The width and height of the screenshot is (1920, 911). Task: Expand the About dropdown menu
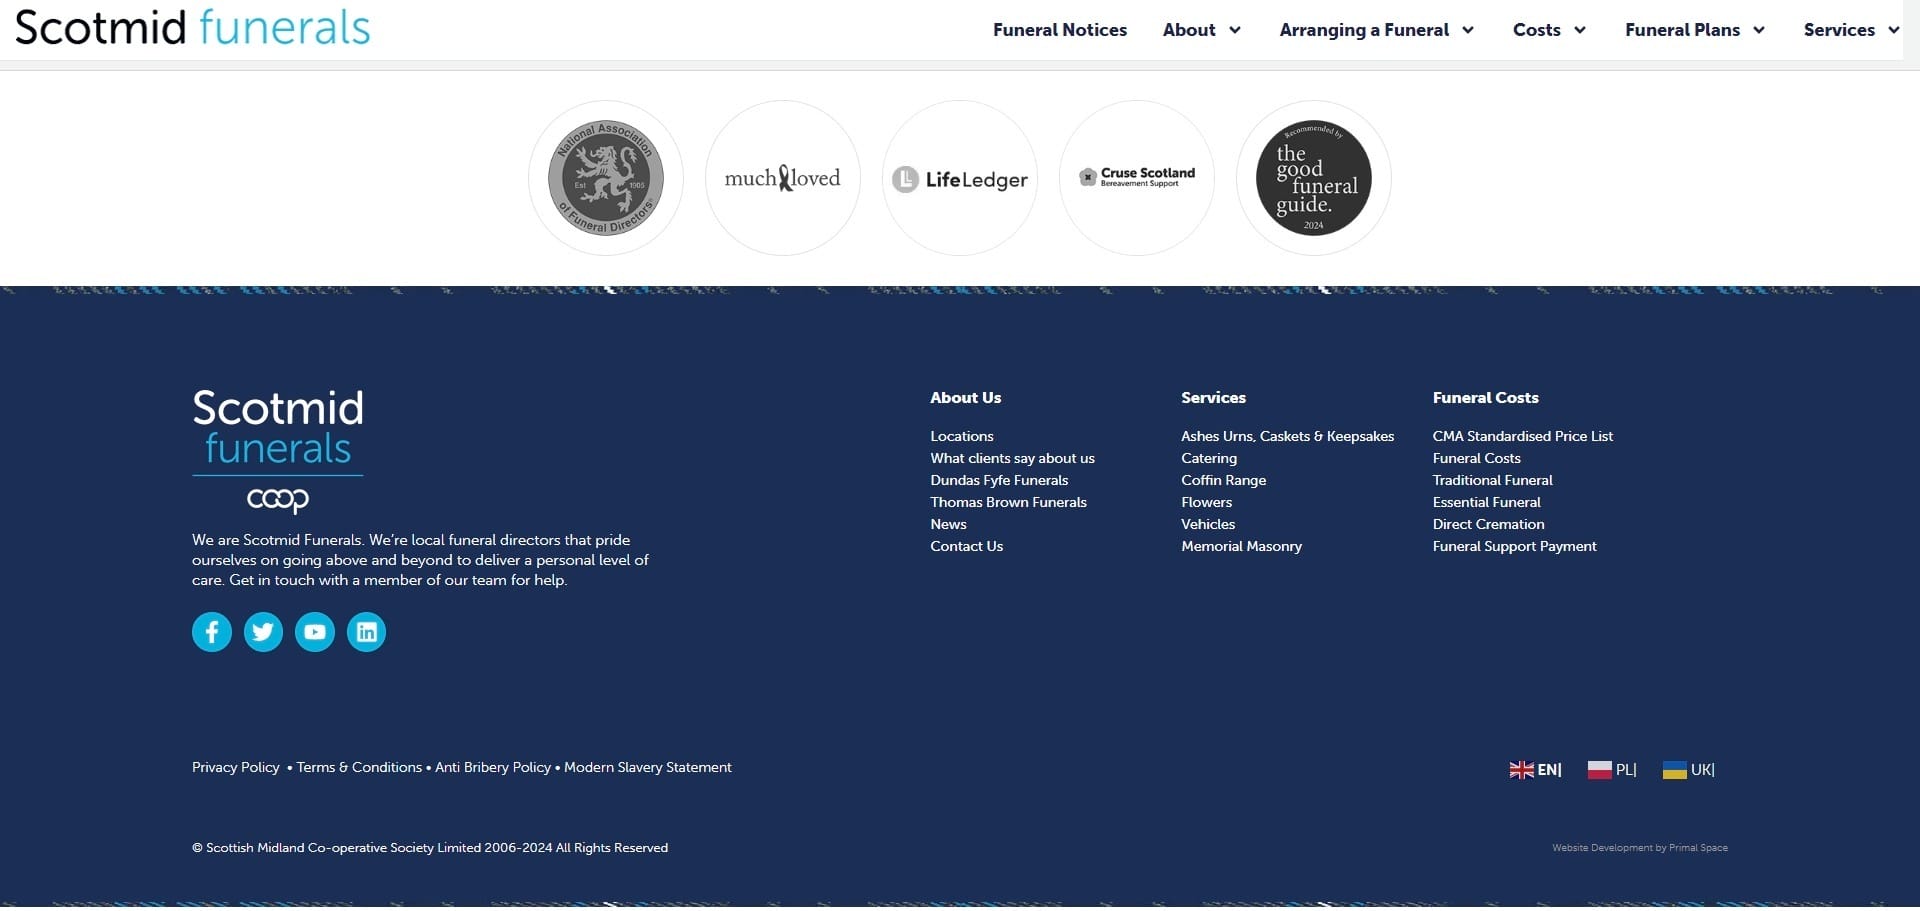[1202, 30]
